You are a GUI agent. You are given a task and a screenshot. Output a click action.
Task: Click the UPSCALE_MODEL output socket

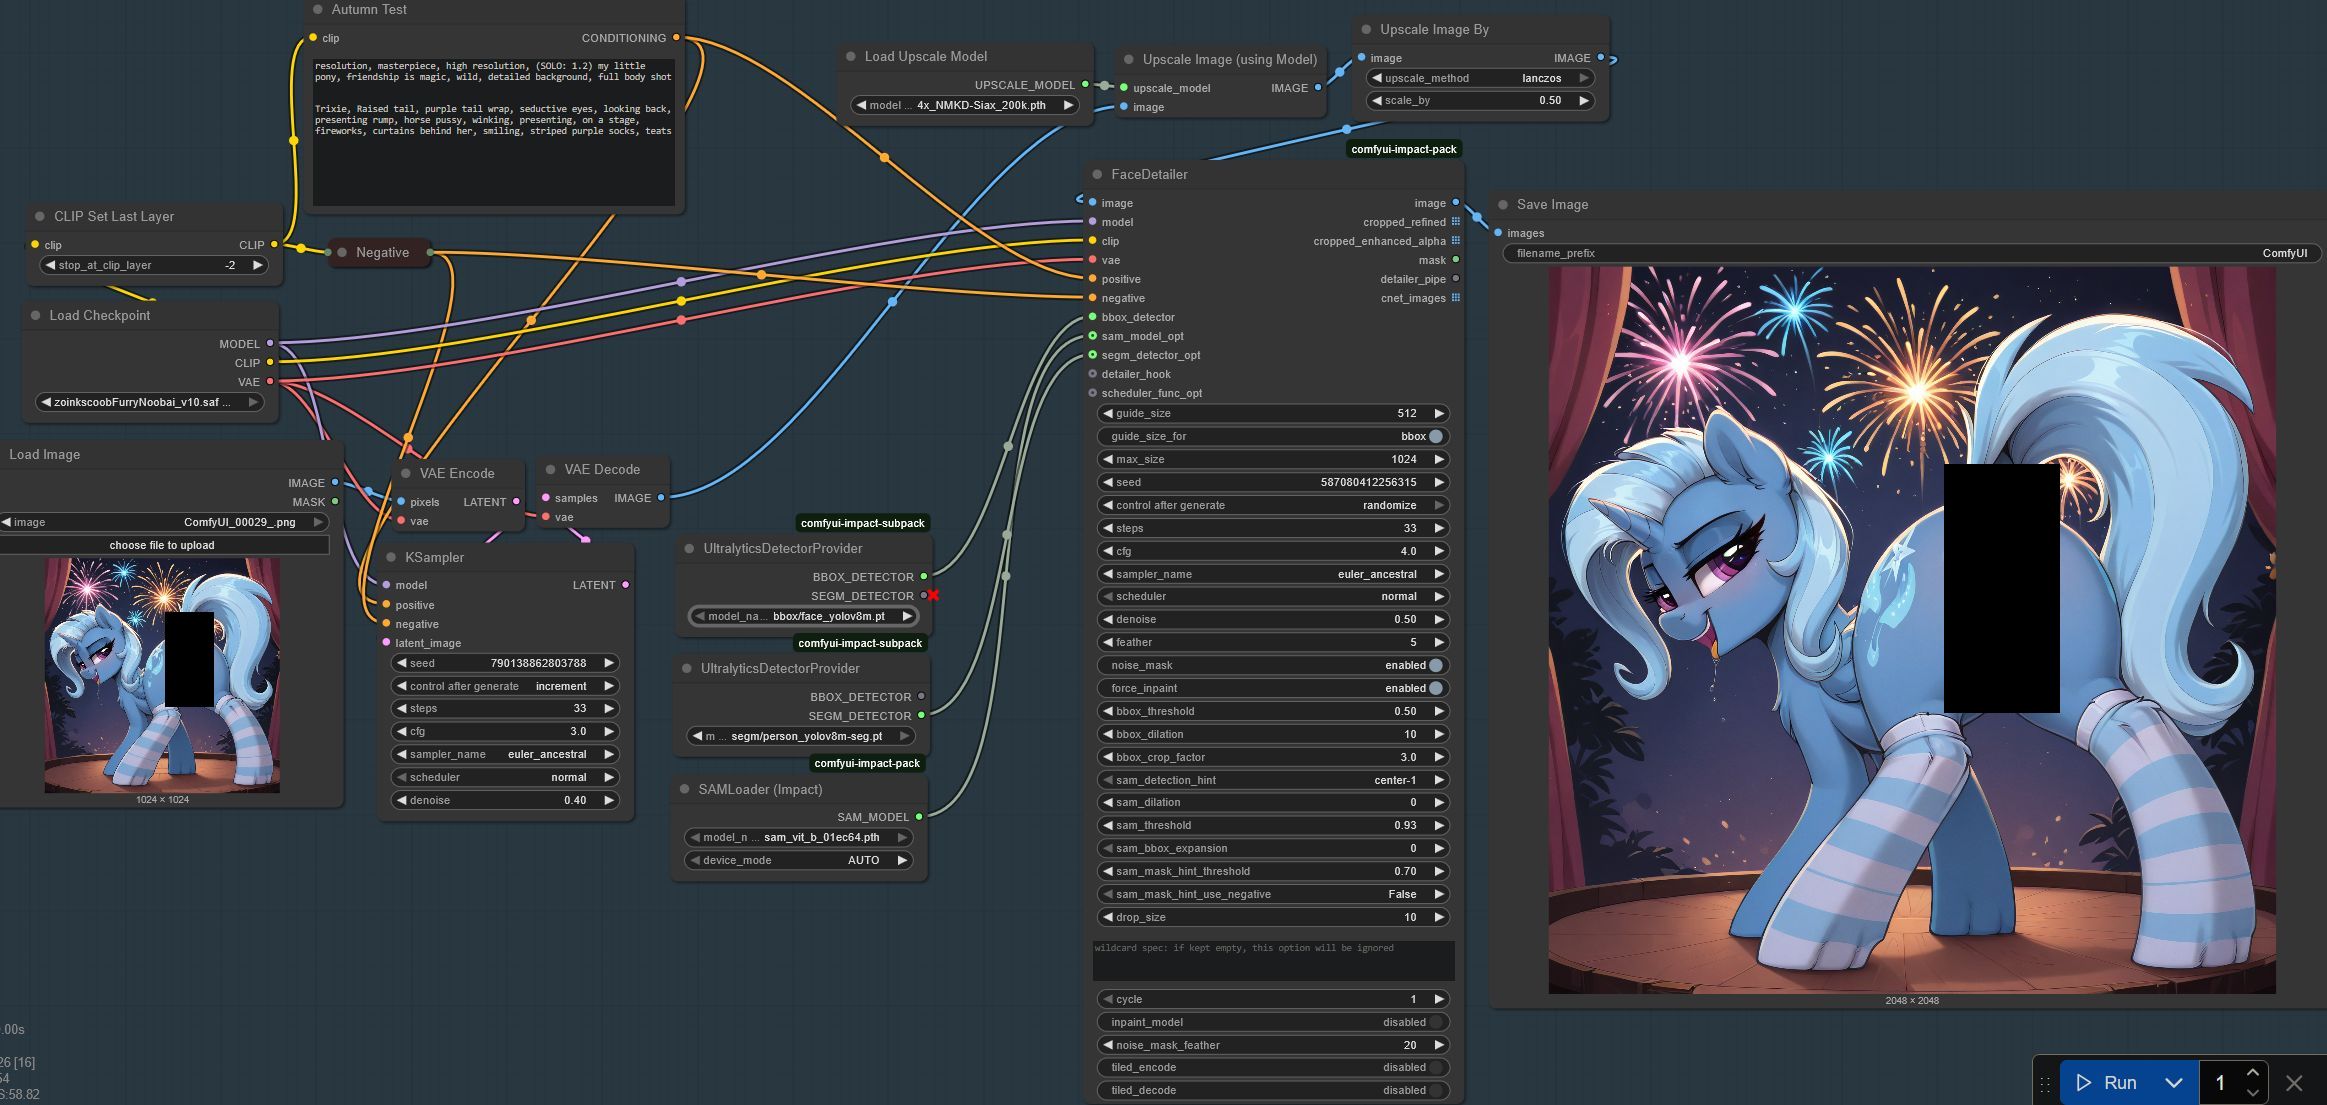pyautogui.click(x=1086, y=85)
